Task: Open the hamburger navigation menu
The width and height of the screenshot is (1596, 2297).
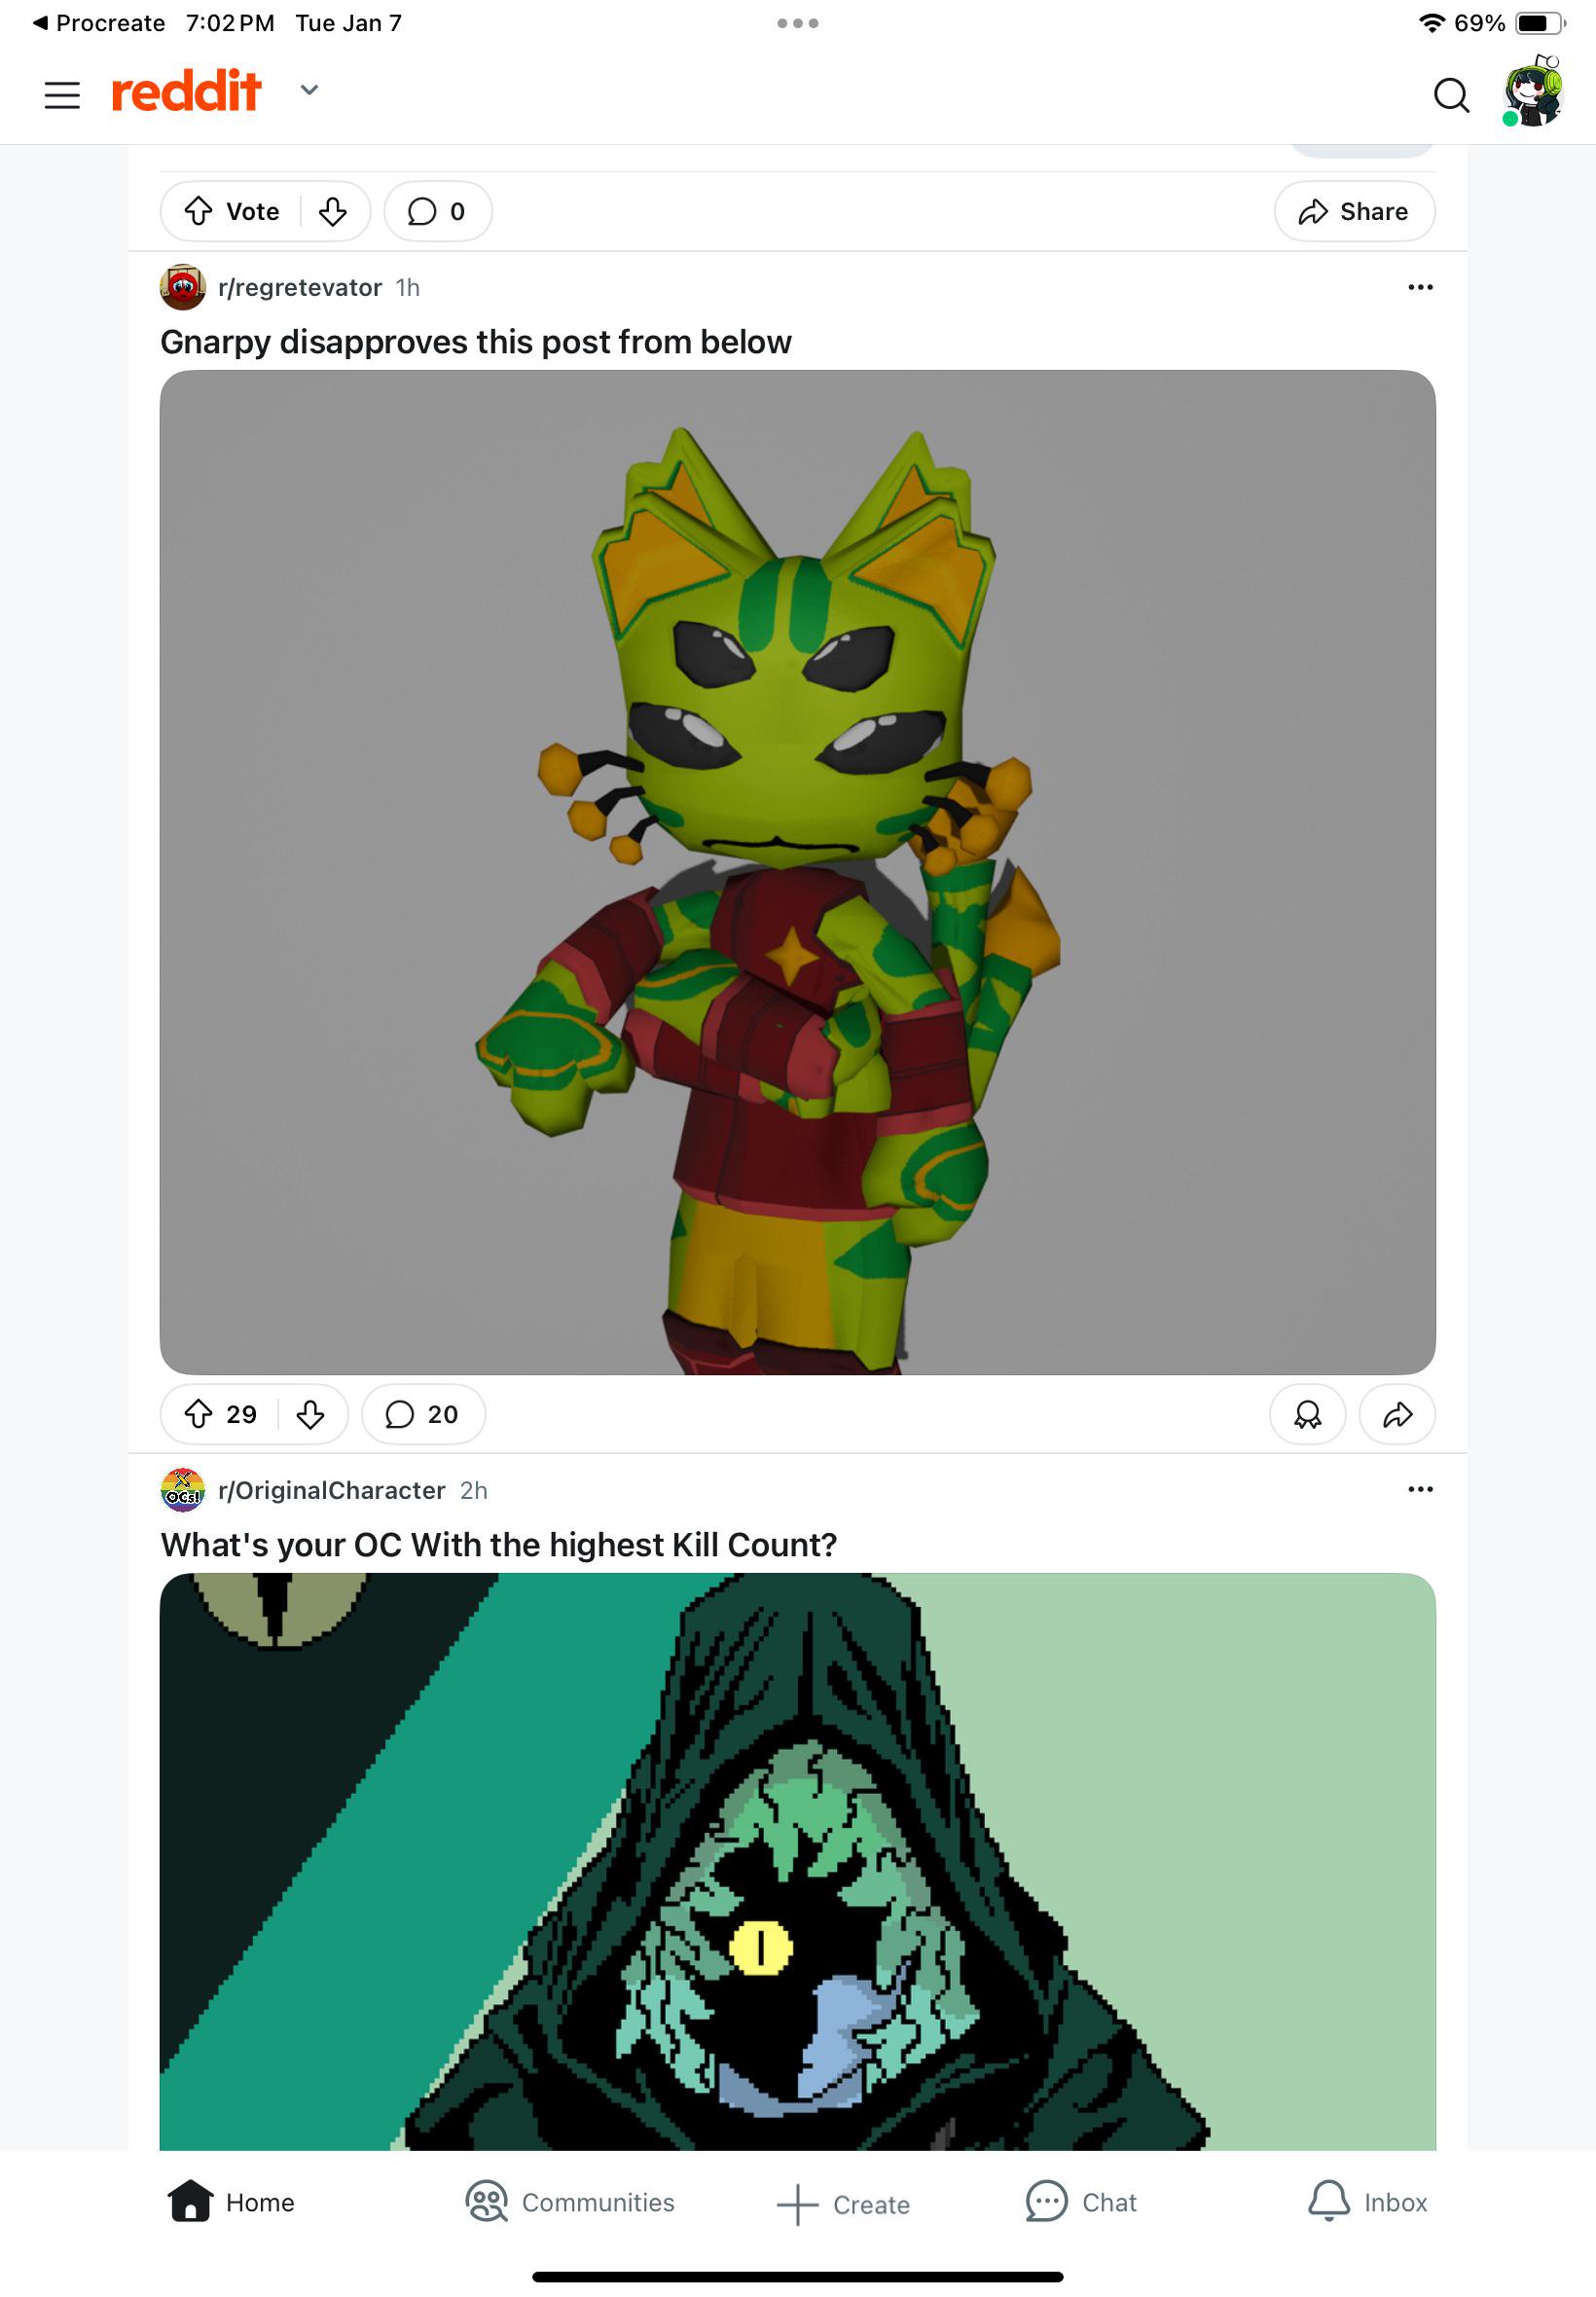Action: tap(62, 95)
